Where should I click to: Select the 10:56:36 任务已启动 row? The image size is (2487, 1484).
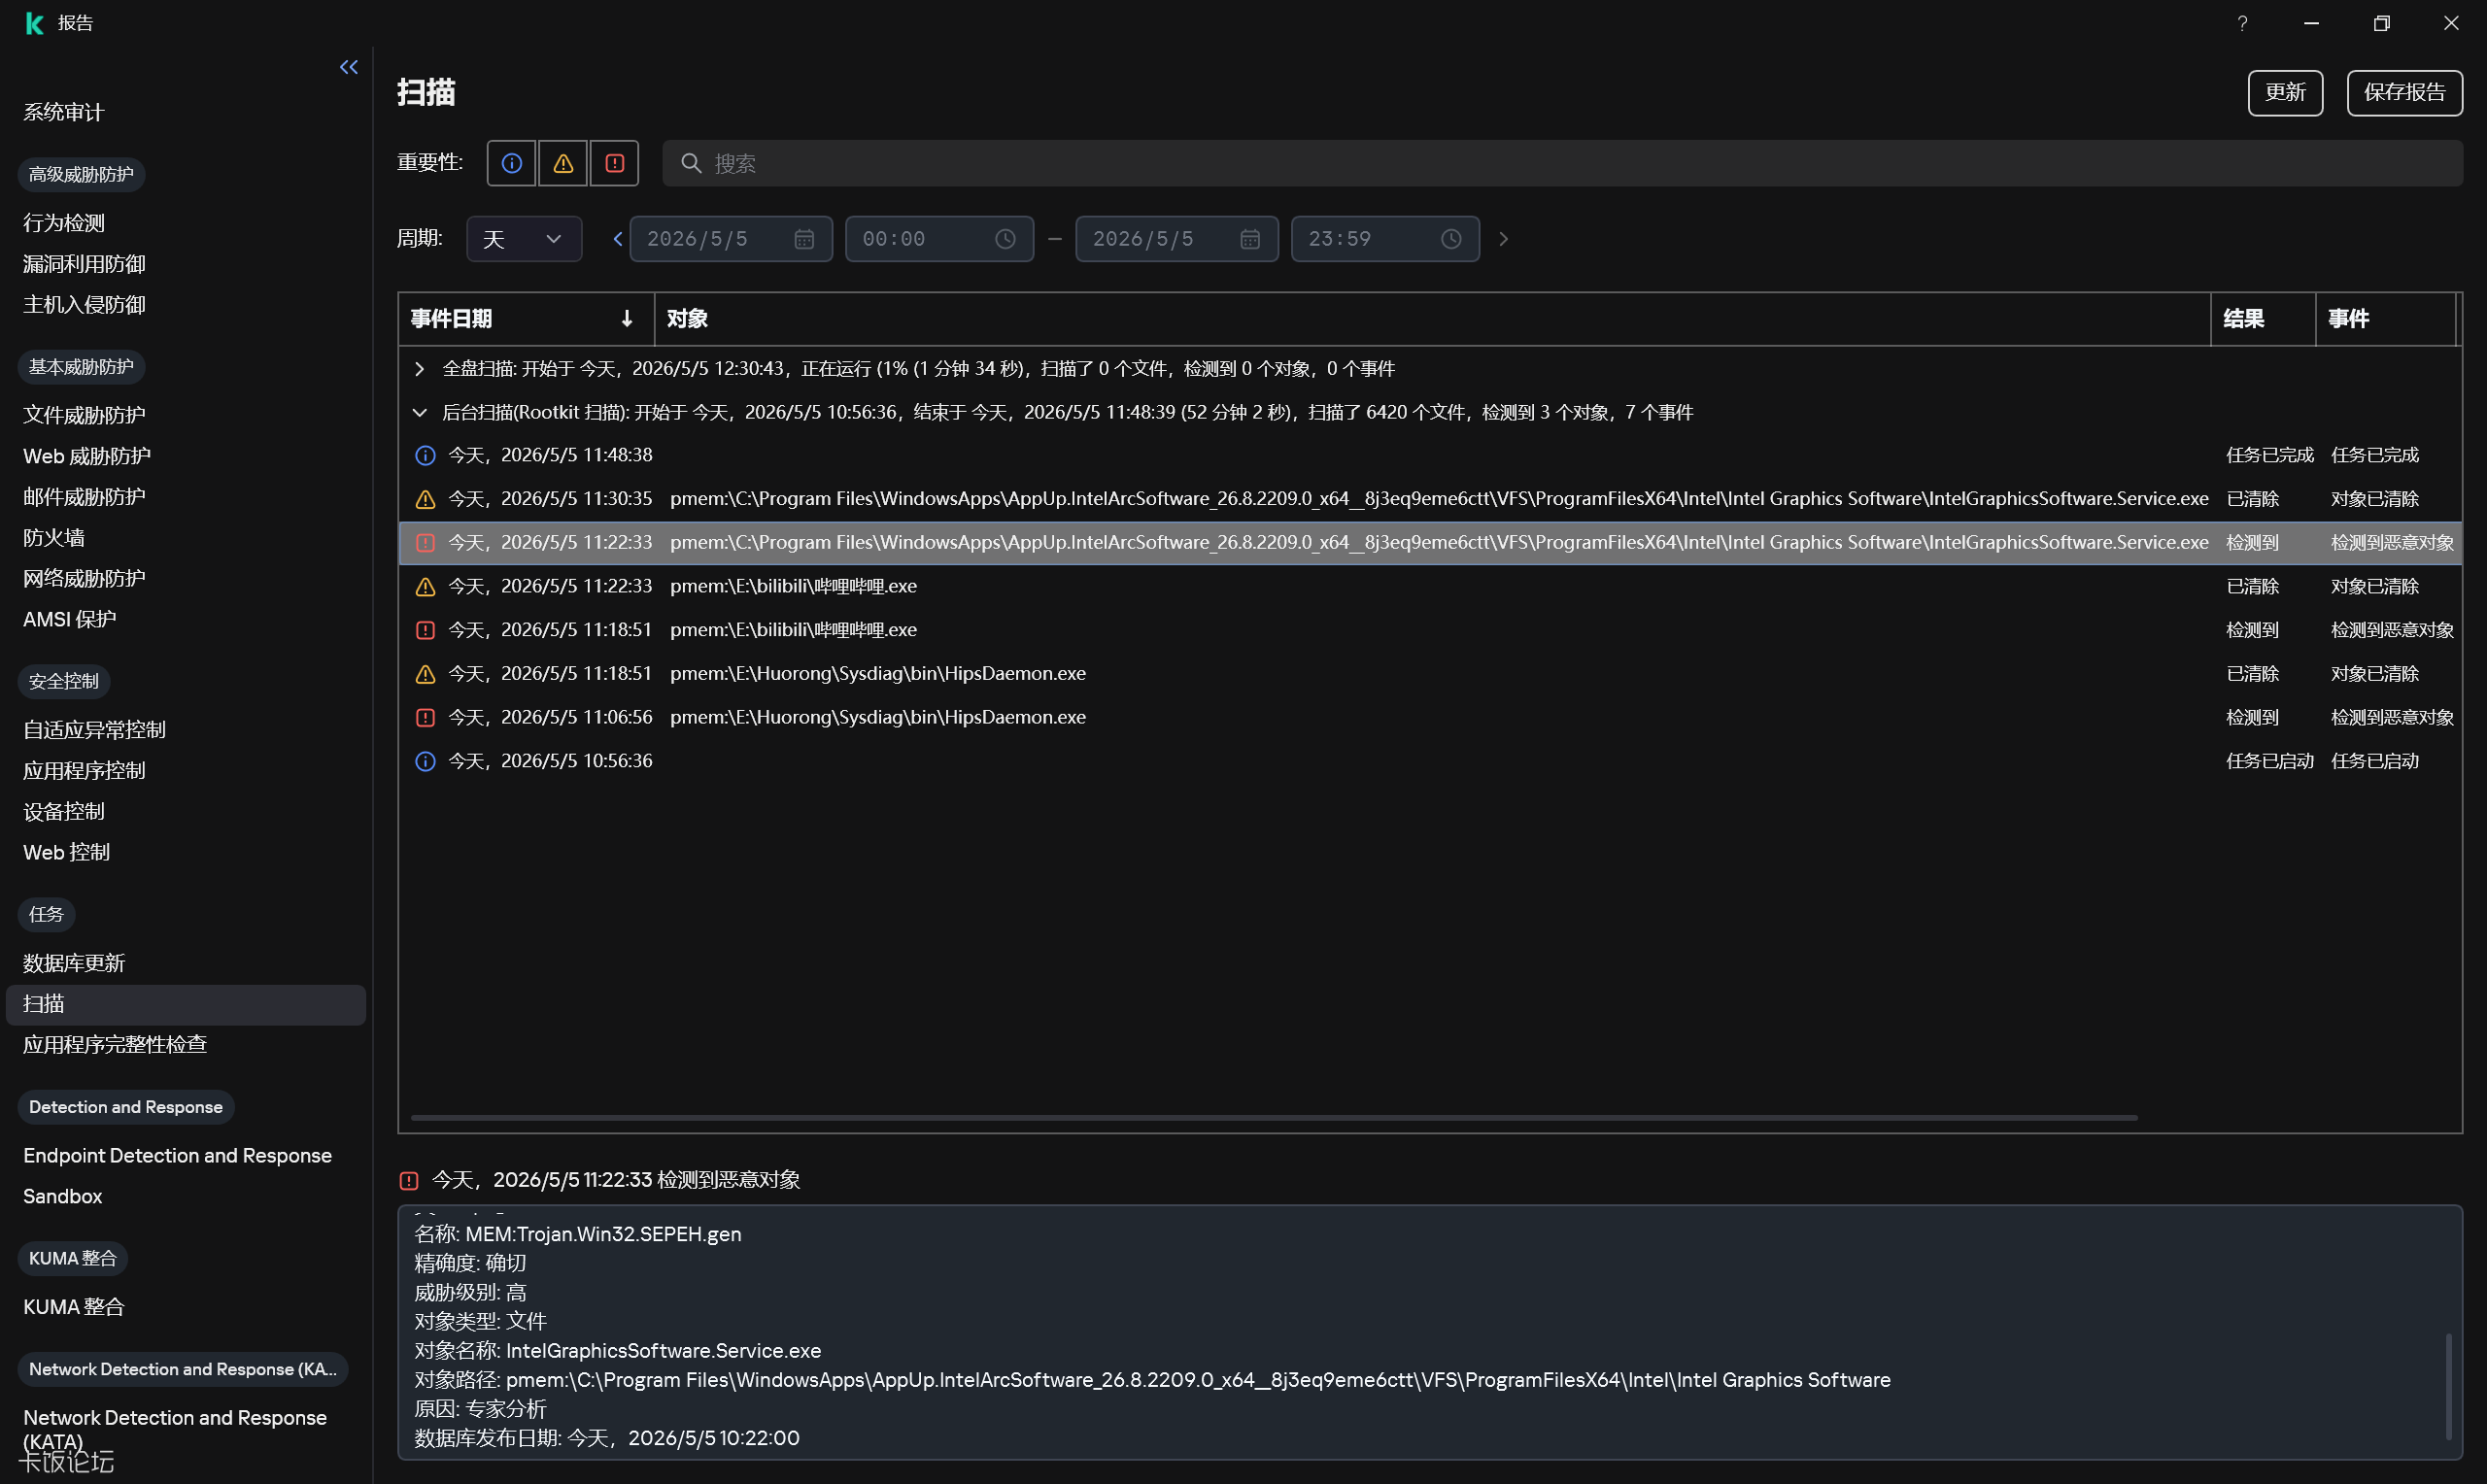click(1430, 761)
